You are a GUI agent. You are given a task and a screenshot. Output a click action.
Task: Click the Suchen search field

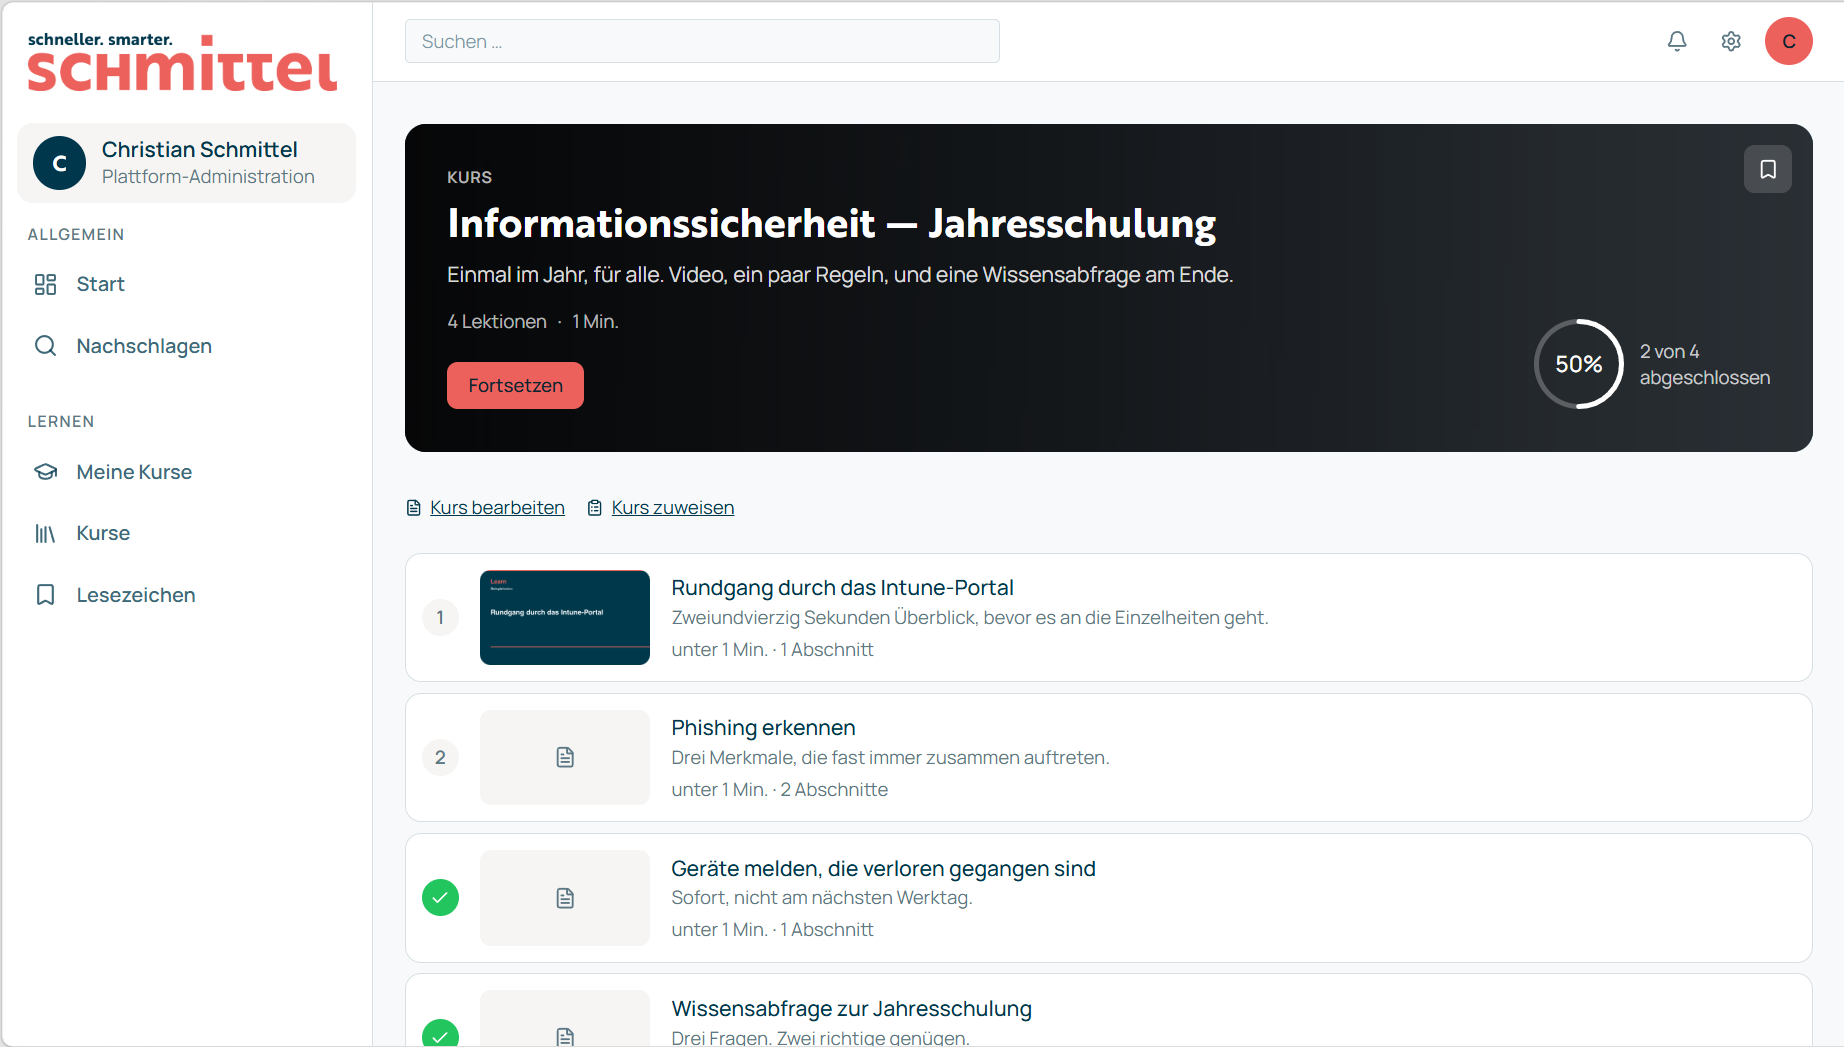coord(702,41)
